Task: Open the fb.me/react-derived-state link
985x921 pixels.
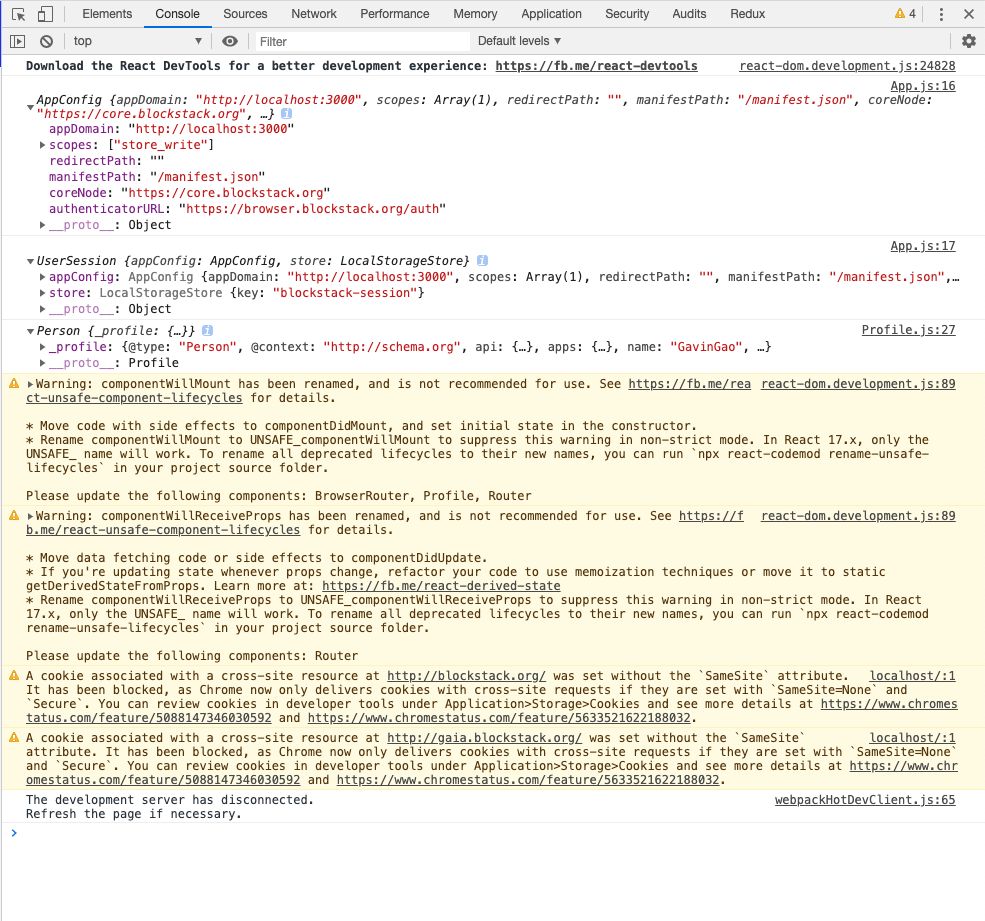Action: point(441,586)
